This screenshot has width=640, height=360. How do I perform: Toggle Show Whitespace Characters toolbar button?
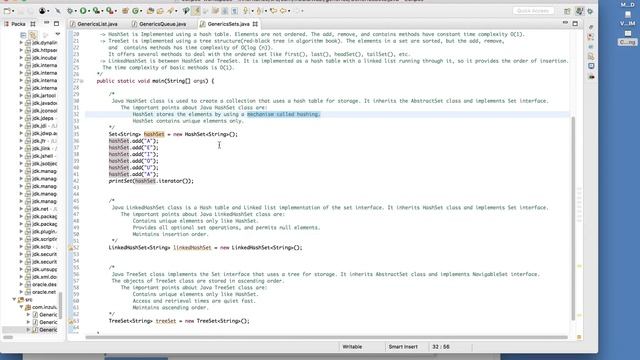(235, 11)
